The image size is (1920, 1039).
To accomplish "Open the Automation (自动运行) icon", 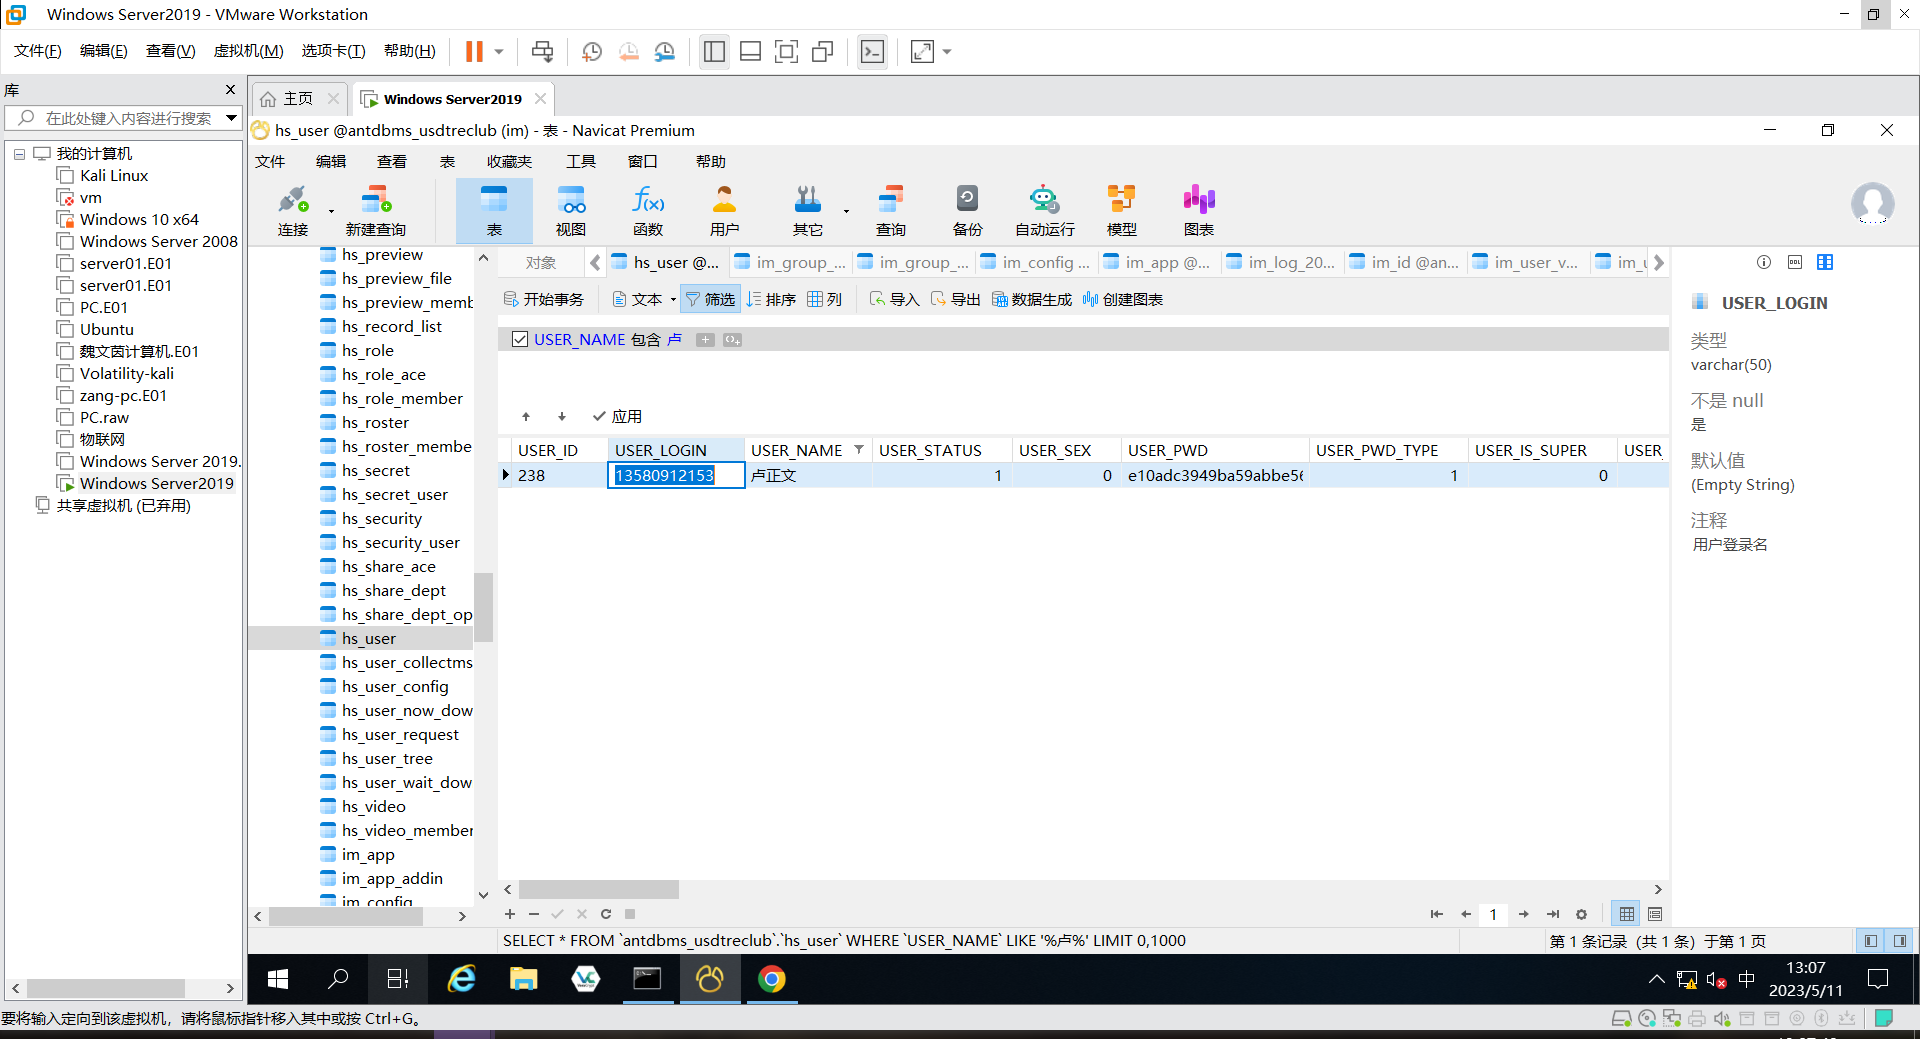I will (x=1045, y=210).
